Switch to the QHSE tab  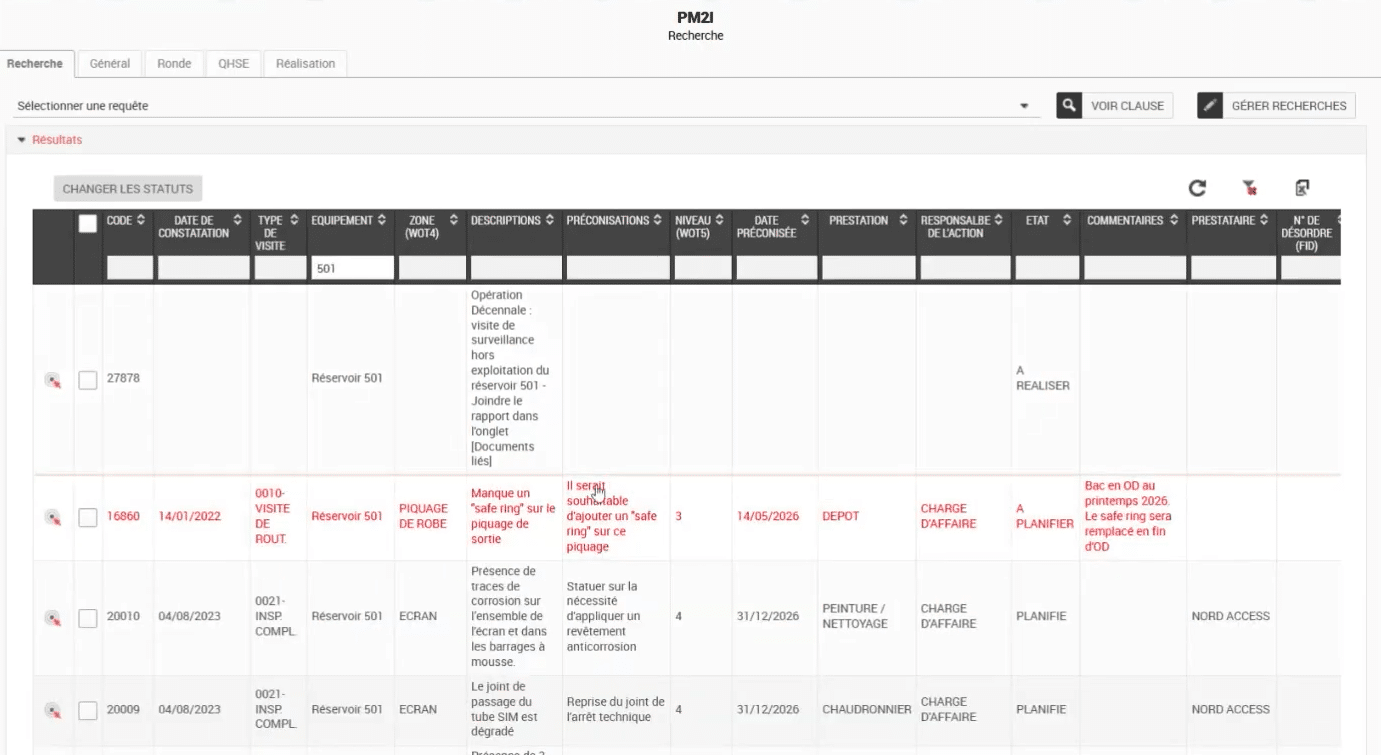[x=233, y=63]
